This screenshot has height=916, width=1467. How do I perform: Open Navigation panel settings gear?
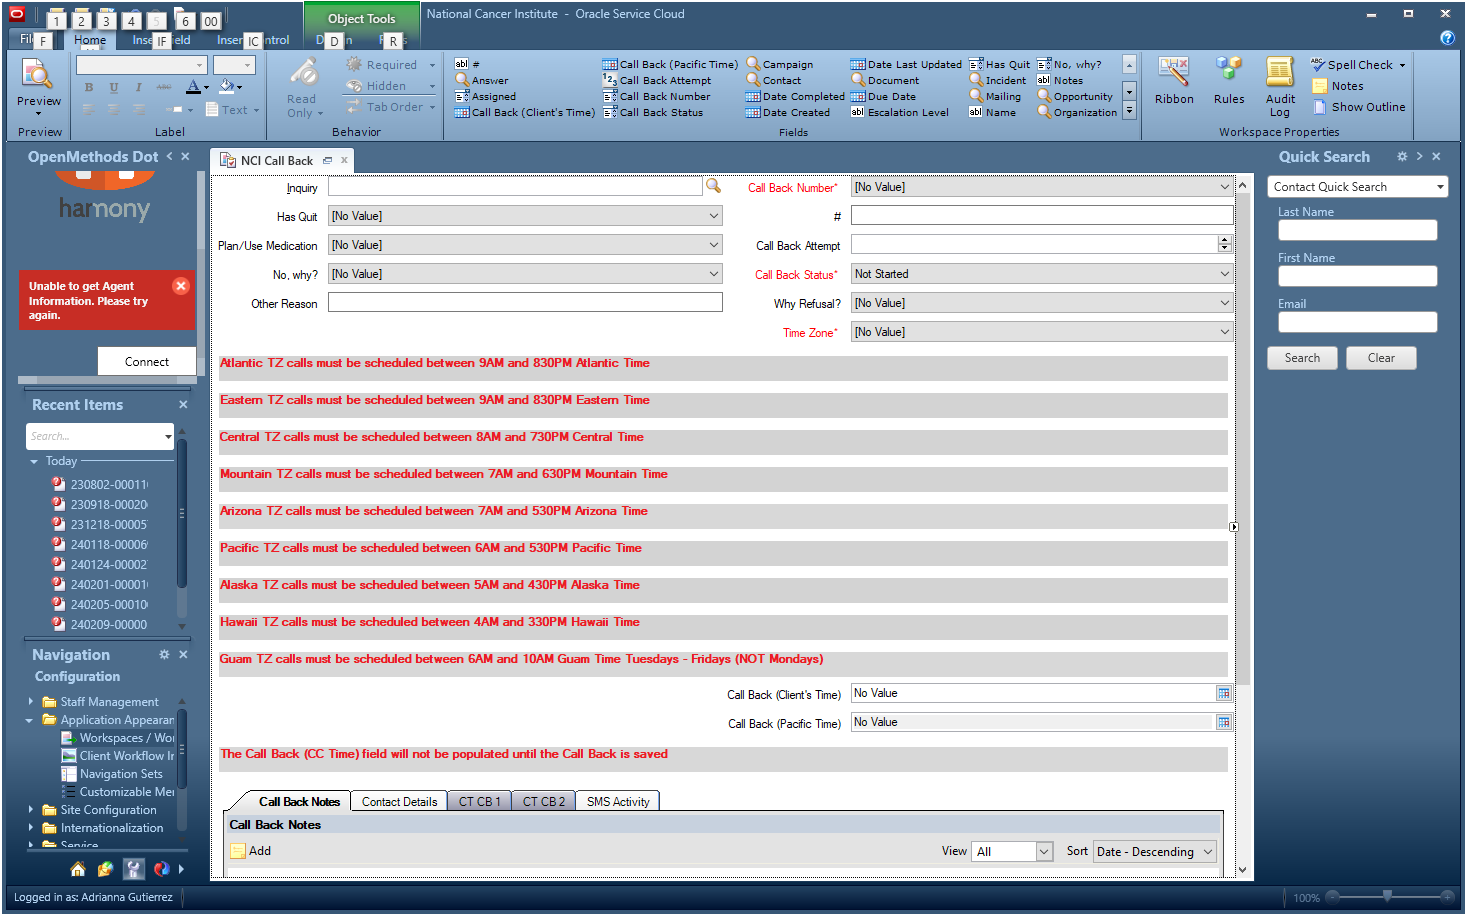coord(164,655)
